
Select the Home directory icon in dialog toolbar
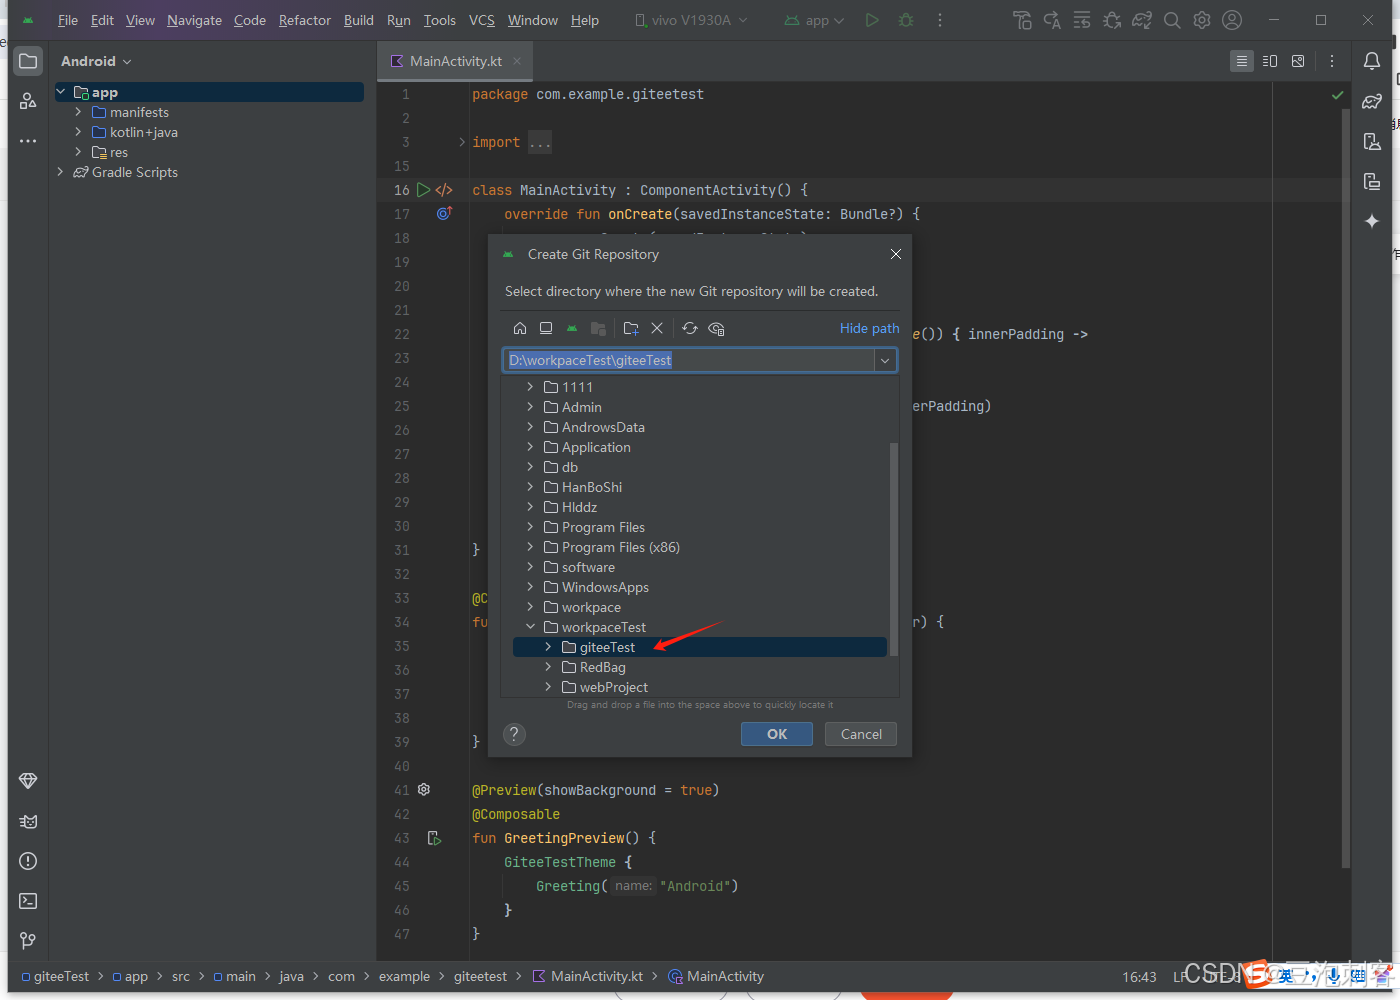tap(520, 328)
